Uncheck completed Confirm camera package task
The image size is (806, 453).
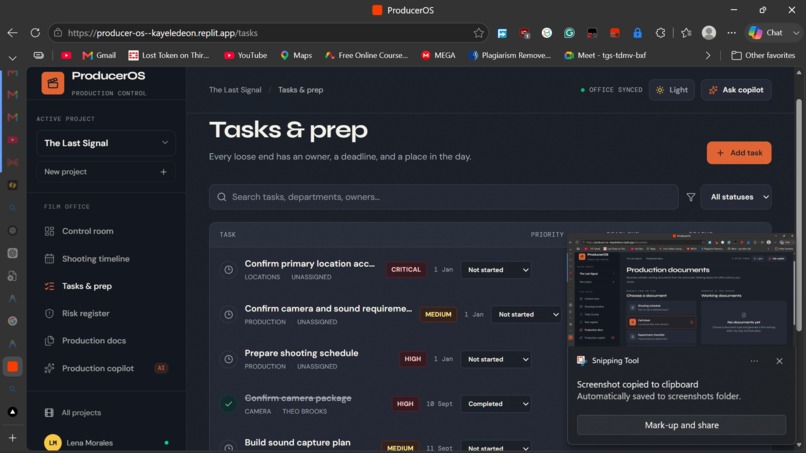coord(229,404)
